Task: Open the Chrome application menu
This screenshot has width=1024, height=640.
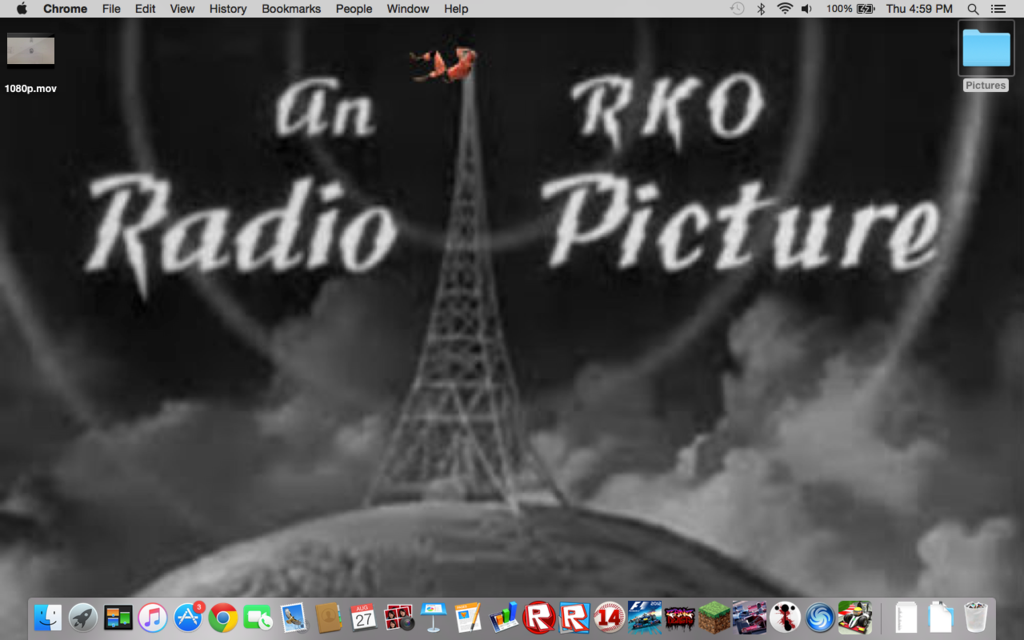Action: [x=65, y=8]
